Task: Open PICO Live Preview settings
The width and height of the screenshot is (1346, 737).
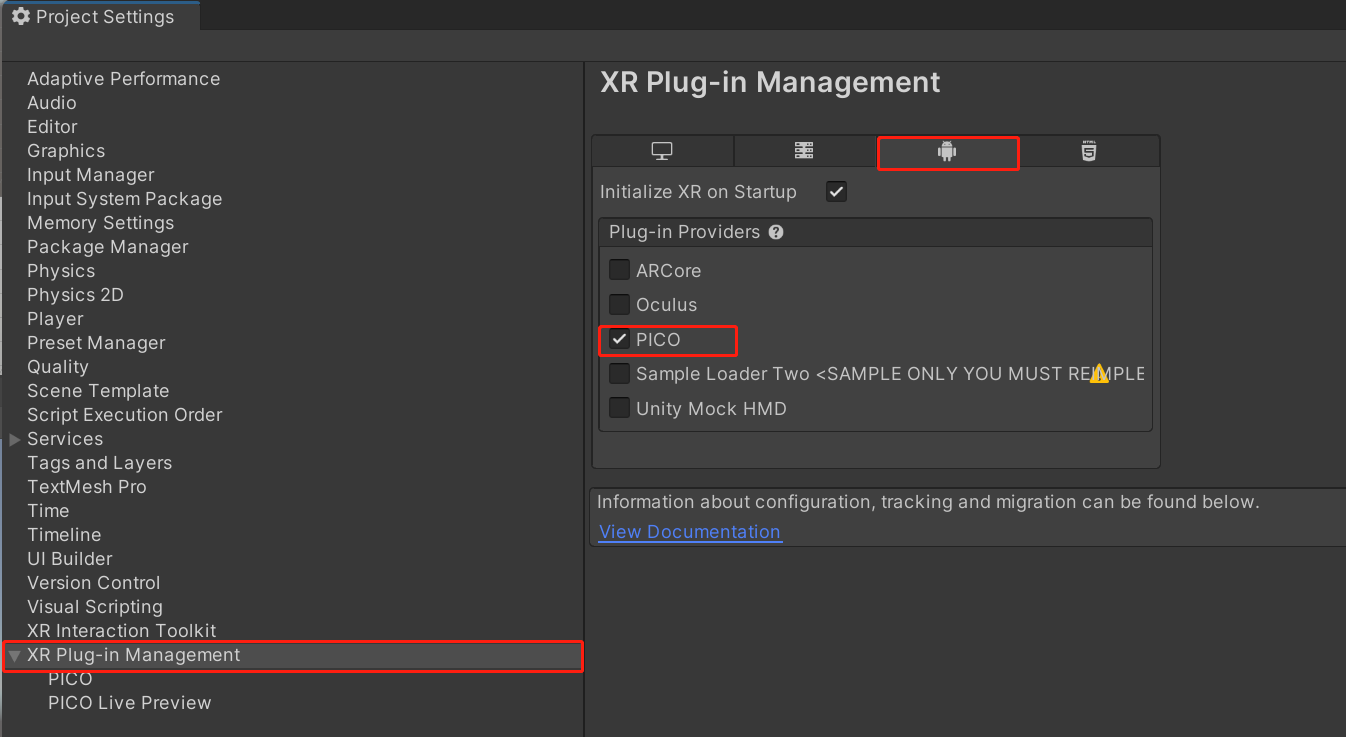Action: point(129,703)
